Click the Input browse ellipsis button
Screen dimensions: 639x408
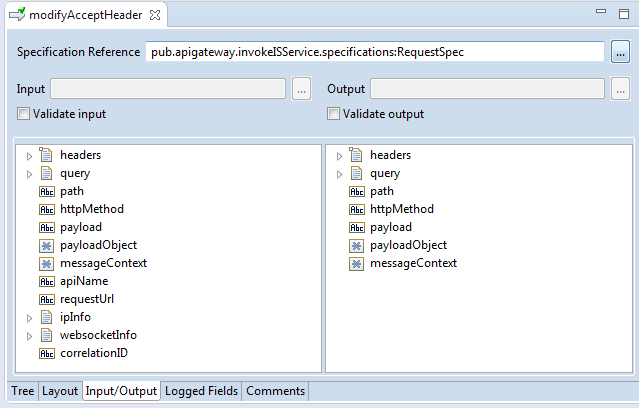pyautogui.click(x=302, y=90)
